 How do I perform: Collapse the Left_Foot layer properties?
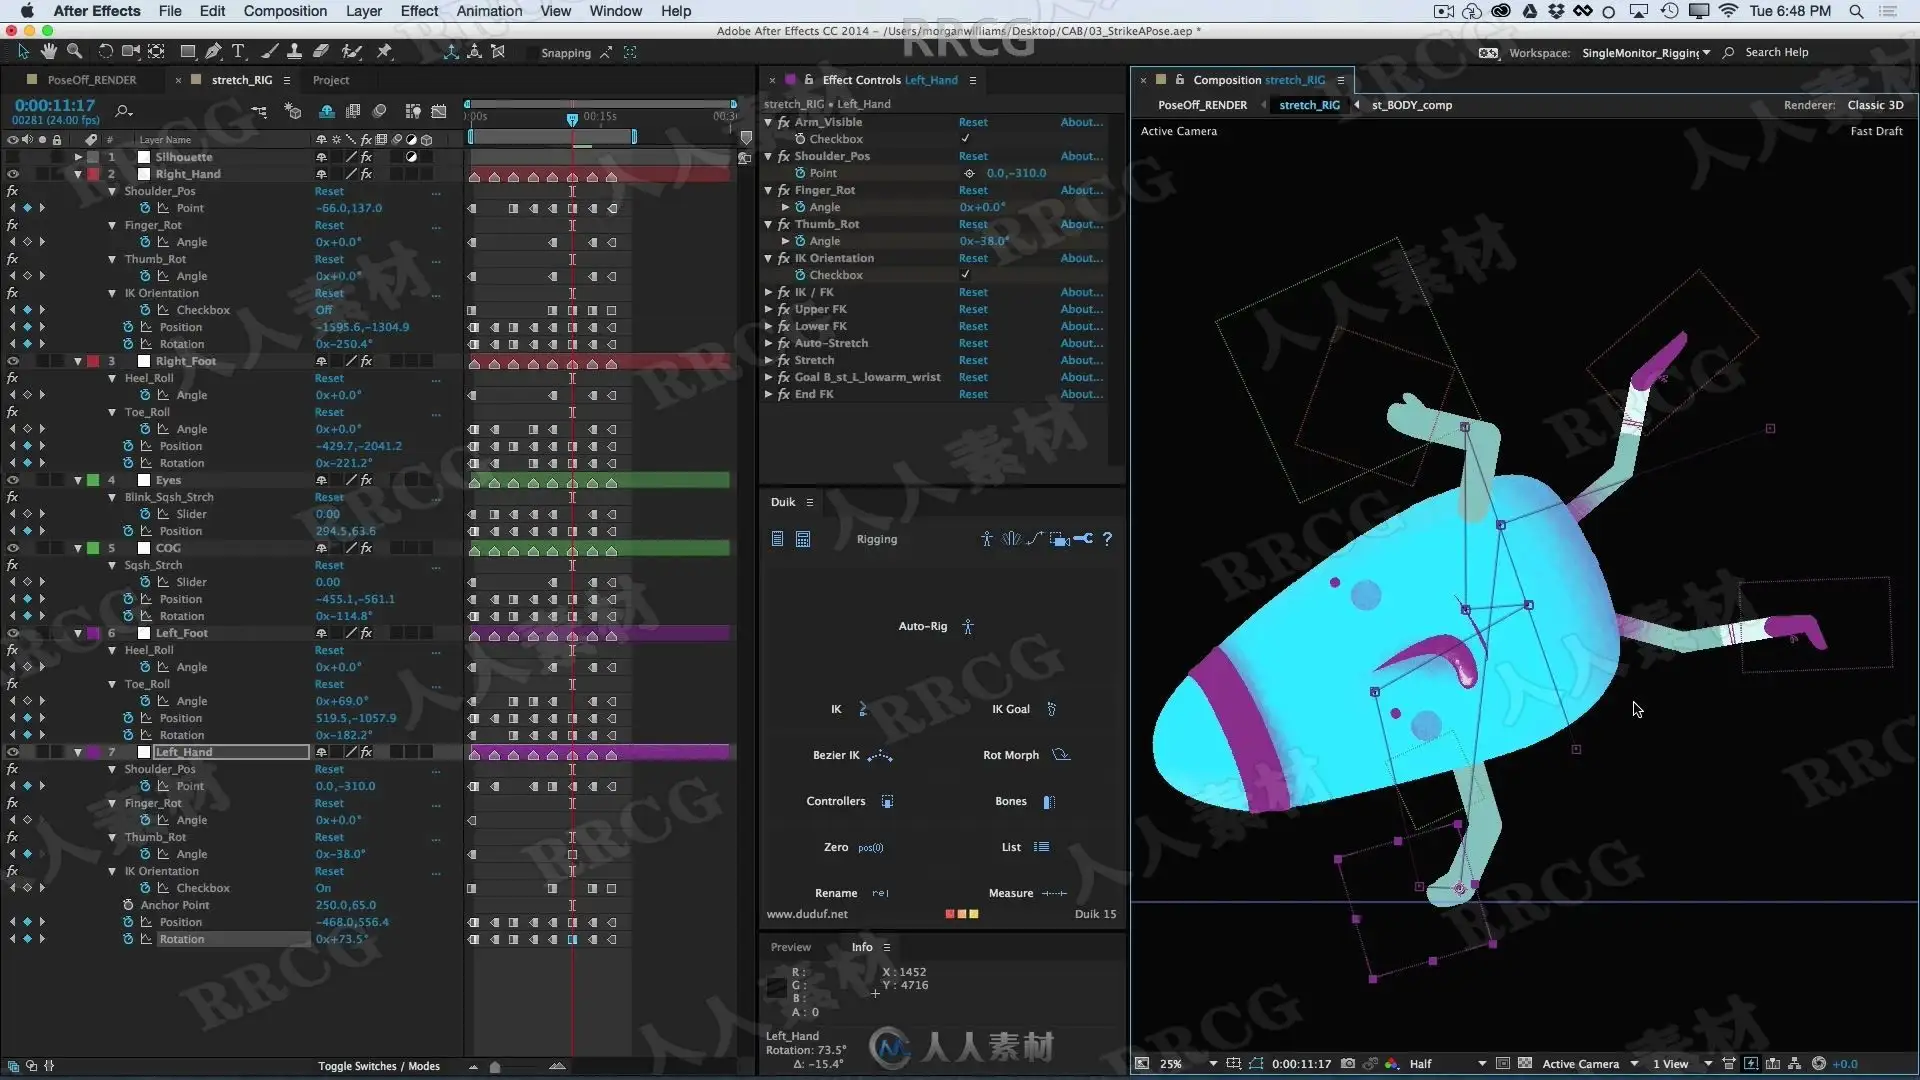coord(78,633)
